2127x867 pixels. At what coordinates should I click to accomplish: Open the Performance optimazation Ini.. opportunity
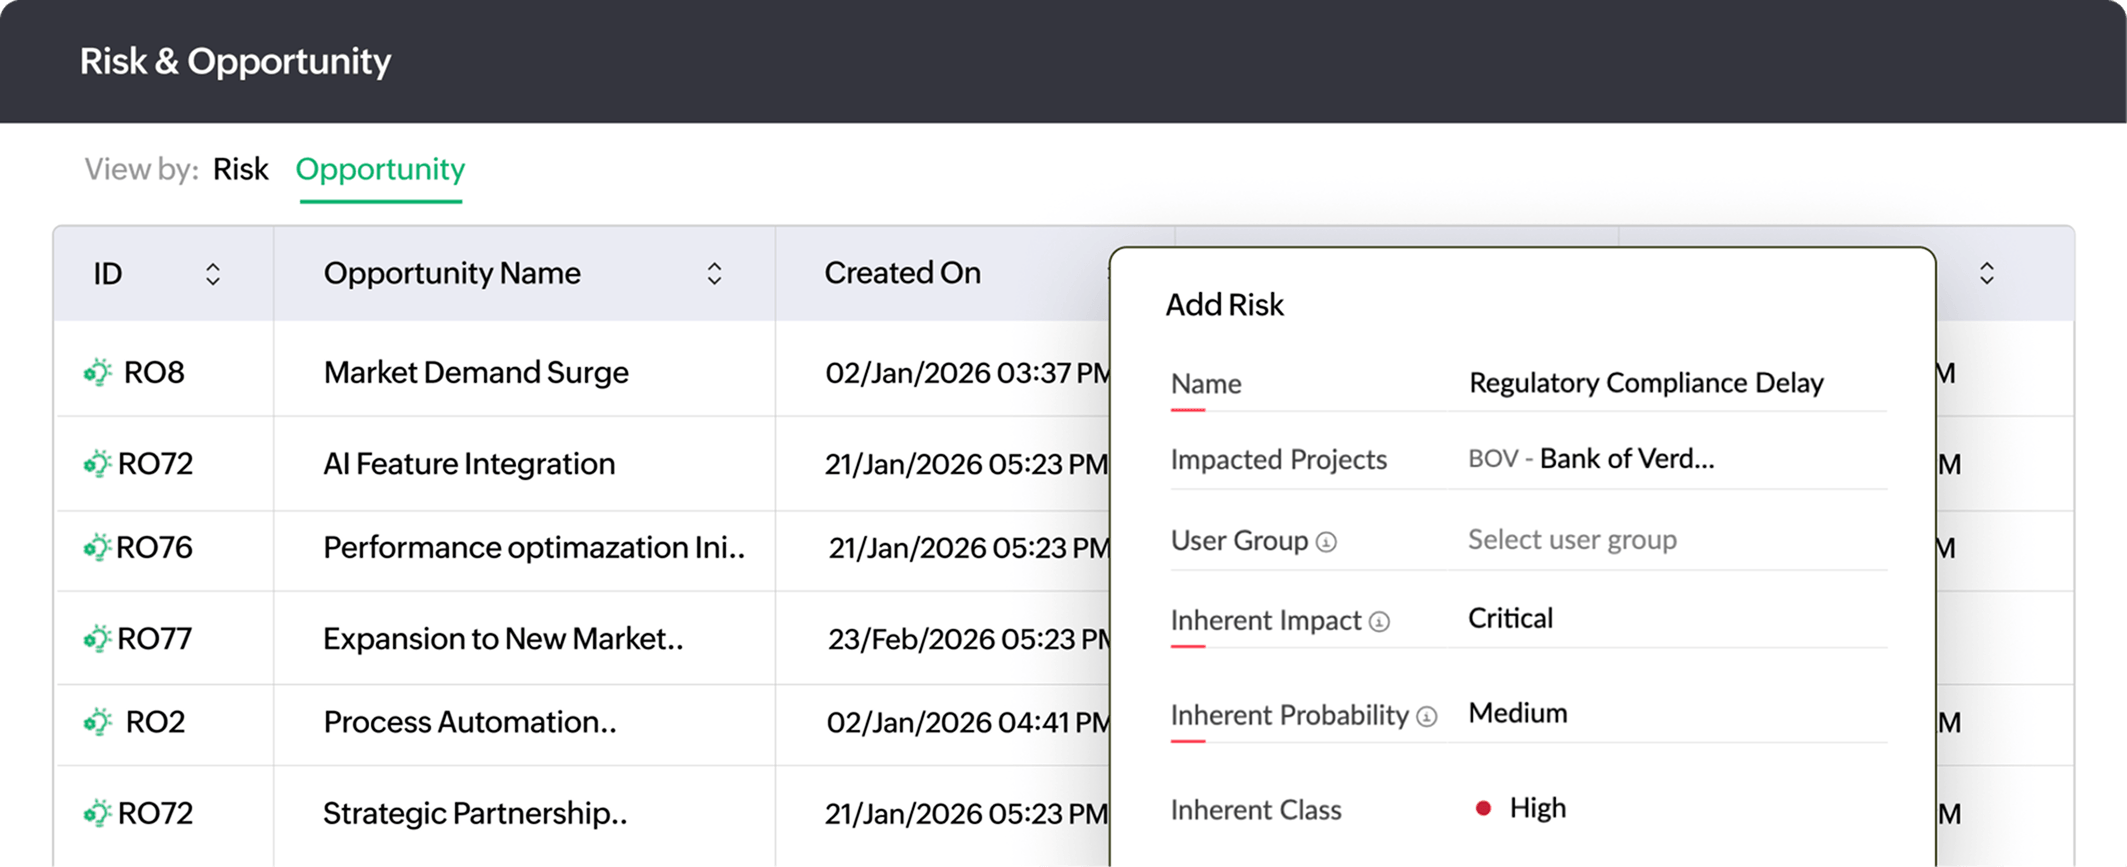tap(534, 548)
